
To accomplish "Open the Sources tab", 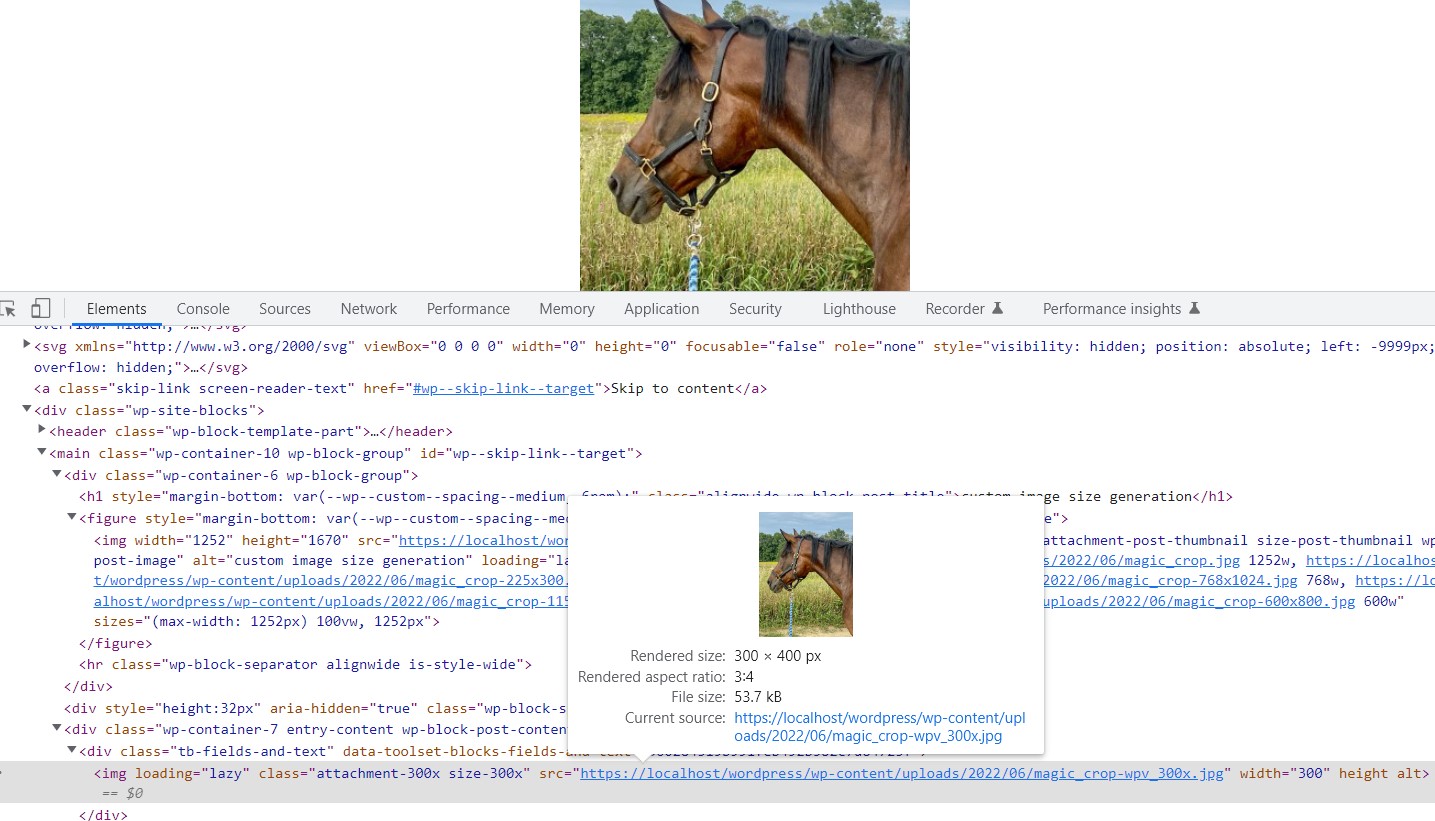I will (x=285, y=309).
